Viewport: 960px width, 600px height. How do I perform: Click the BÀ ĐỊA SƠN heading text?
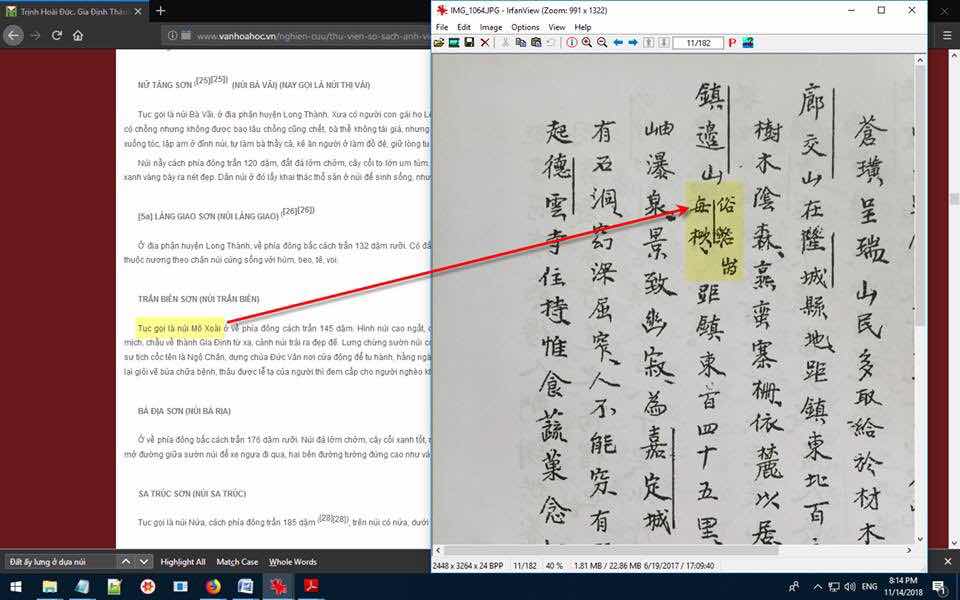pyautogui.click(x=184, y=411)
